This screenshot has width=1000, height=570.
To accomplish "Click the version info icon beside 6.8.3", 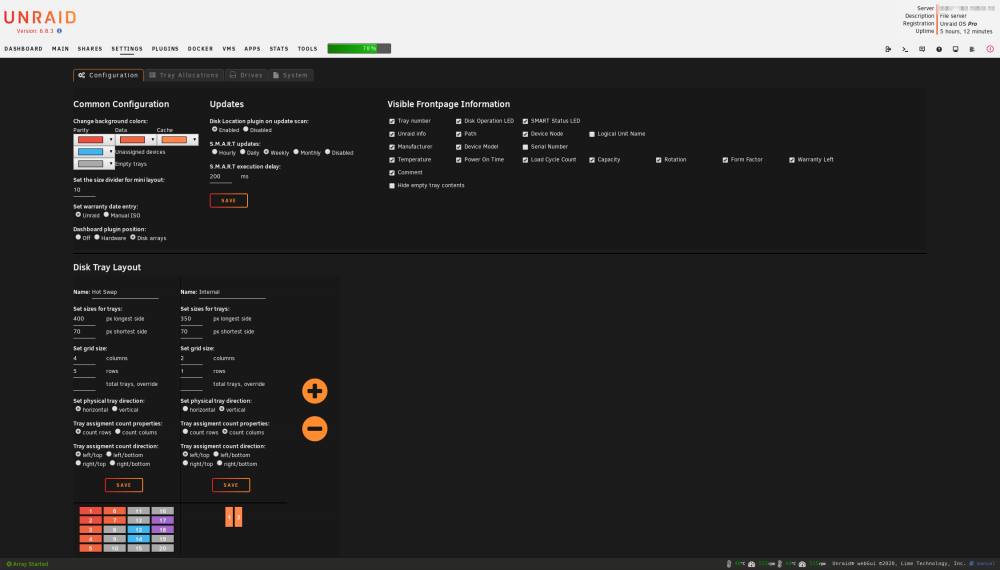I will coord(59,31).
